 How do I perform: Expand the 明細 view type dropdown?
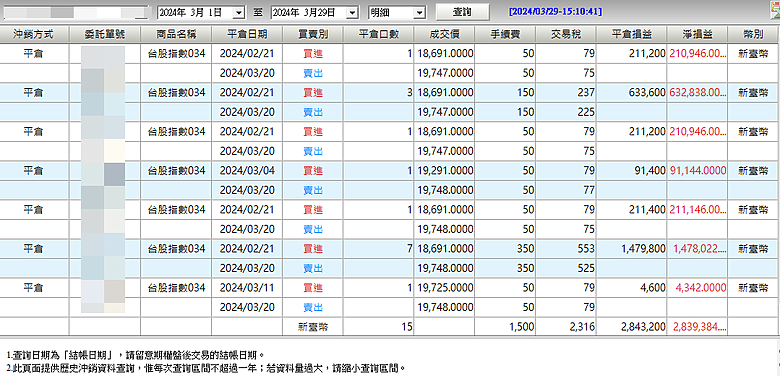420,12
